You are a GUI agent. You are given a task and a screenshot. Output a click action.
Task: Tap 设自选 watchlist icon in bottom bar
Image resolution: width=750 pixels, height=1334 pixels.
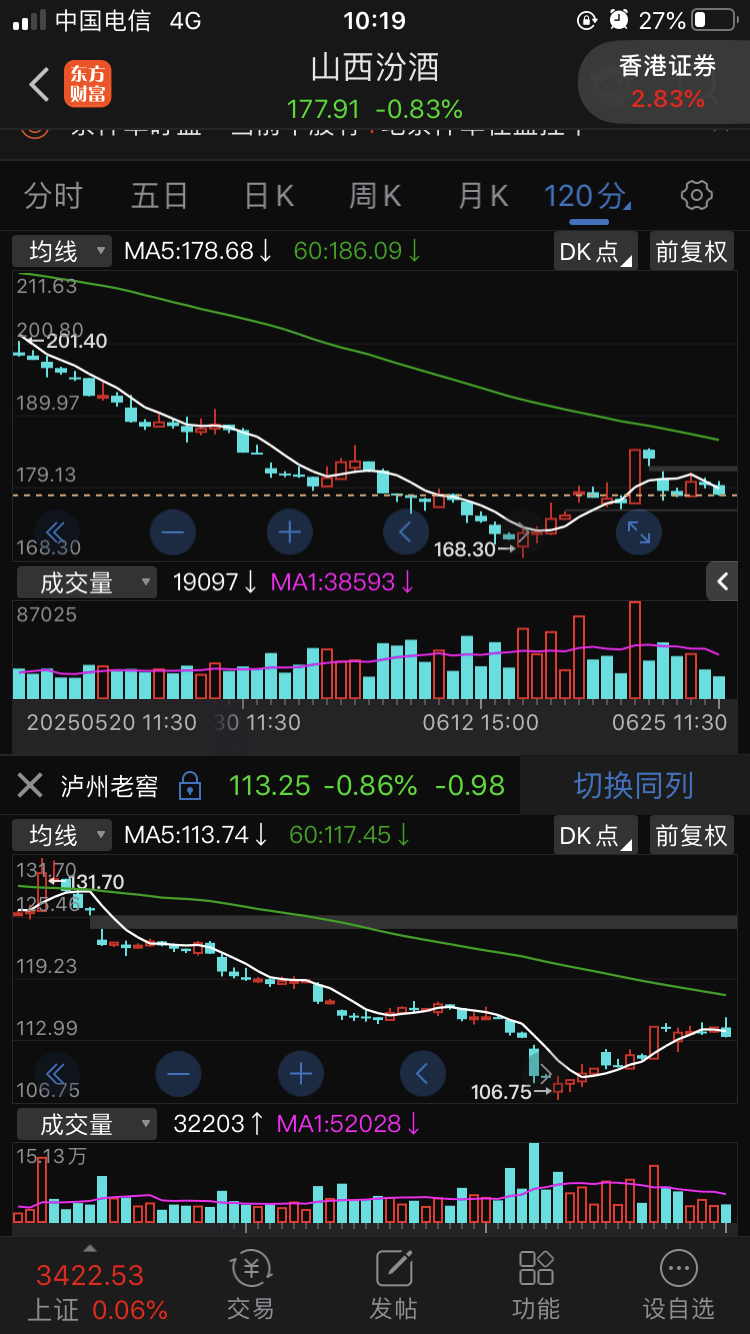pos(678,1284)
